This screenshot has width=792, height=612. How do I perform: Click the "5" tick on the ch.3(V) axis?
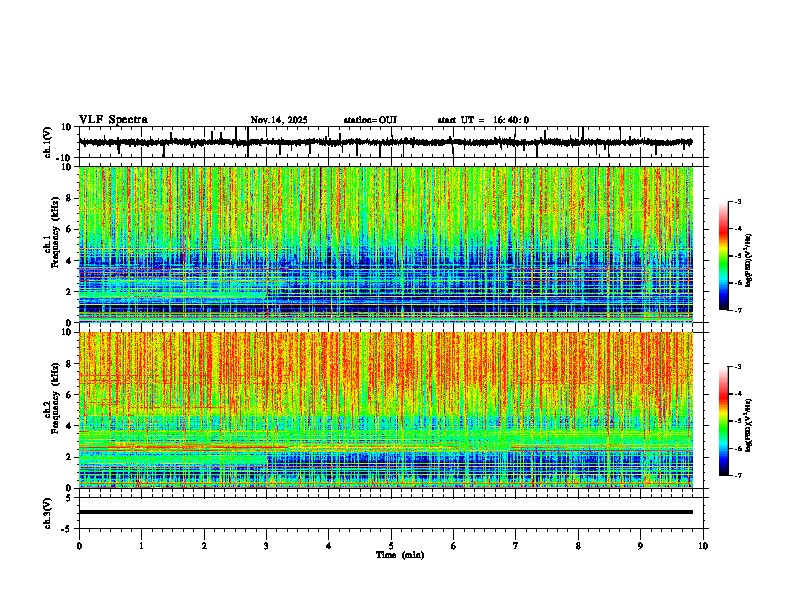tap(70, 497)
